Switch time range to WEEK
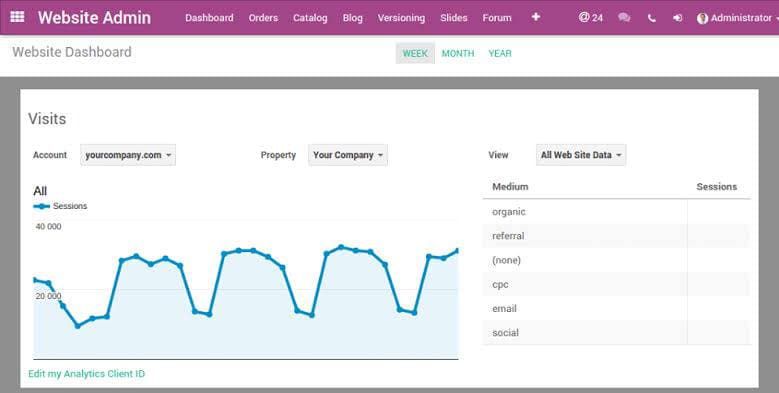779x393 pixels. (x=415, y=53)
